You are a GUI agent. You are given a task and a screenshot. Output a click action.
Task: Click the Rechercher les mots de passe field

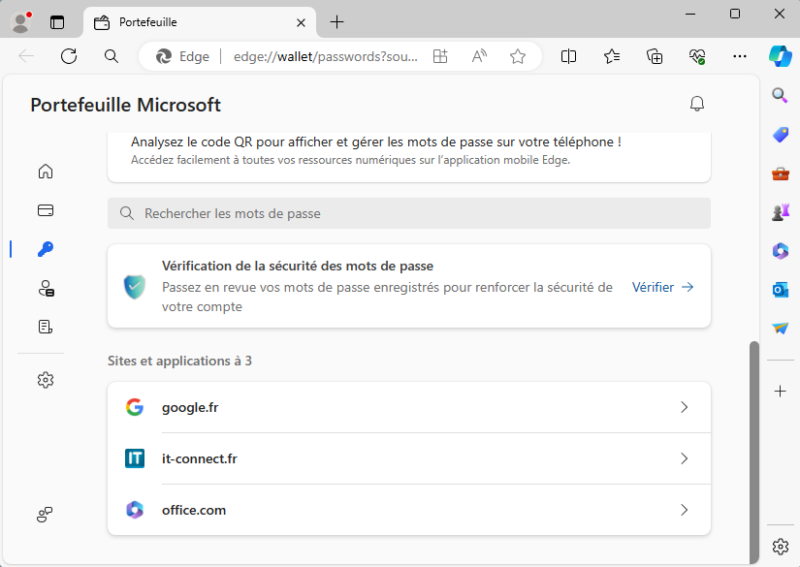pyautogui.click(x=409, y=213)
